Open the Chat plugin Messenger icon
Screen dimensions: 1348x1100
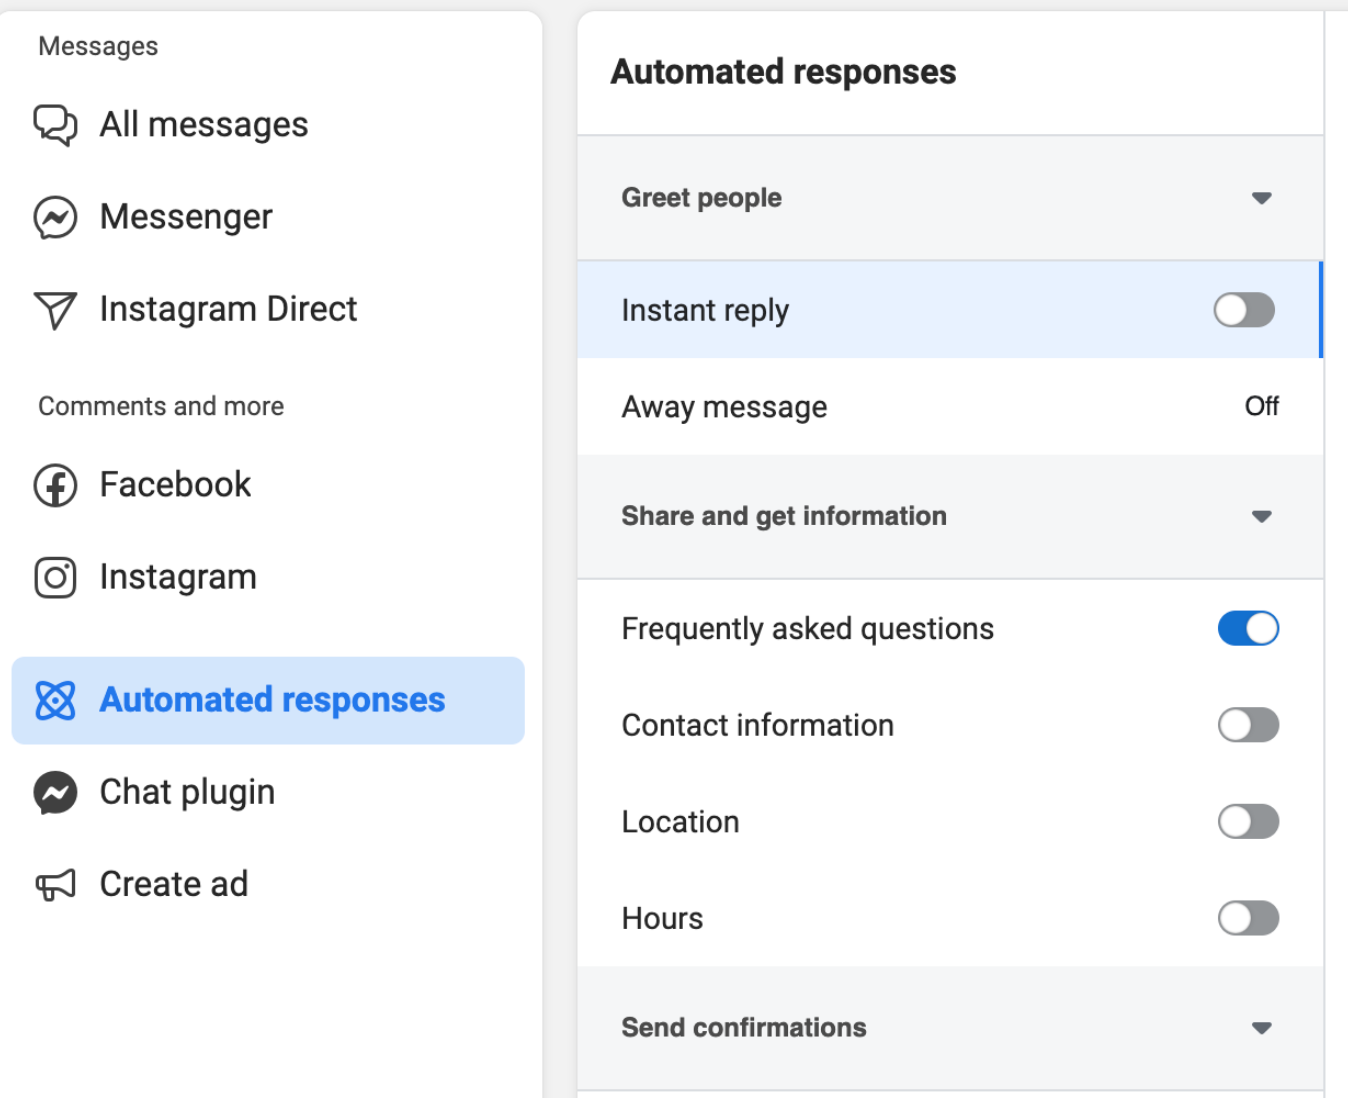tap(55, 792)
